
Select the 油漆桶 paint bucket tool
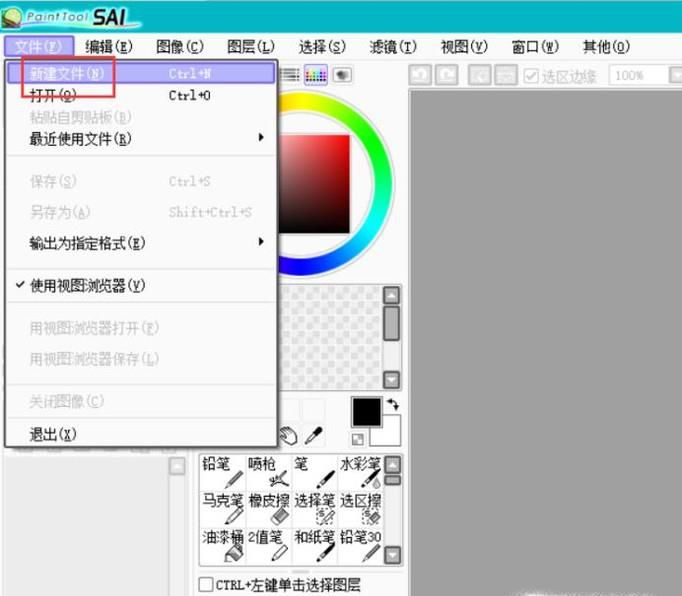(x=223, y=546)
